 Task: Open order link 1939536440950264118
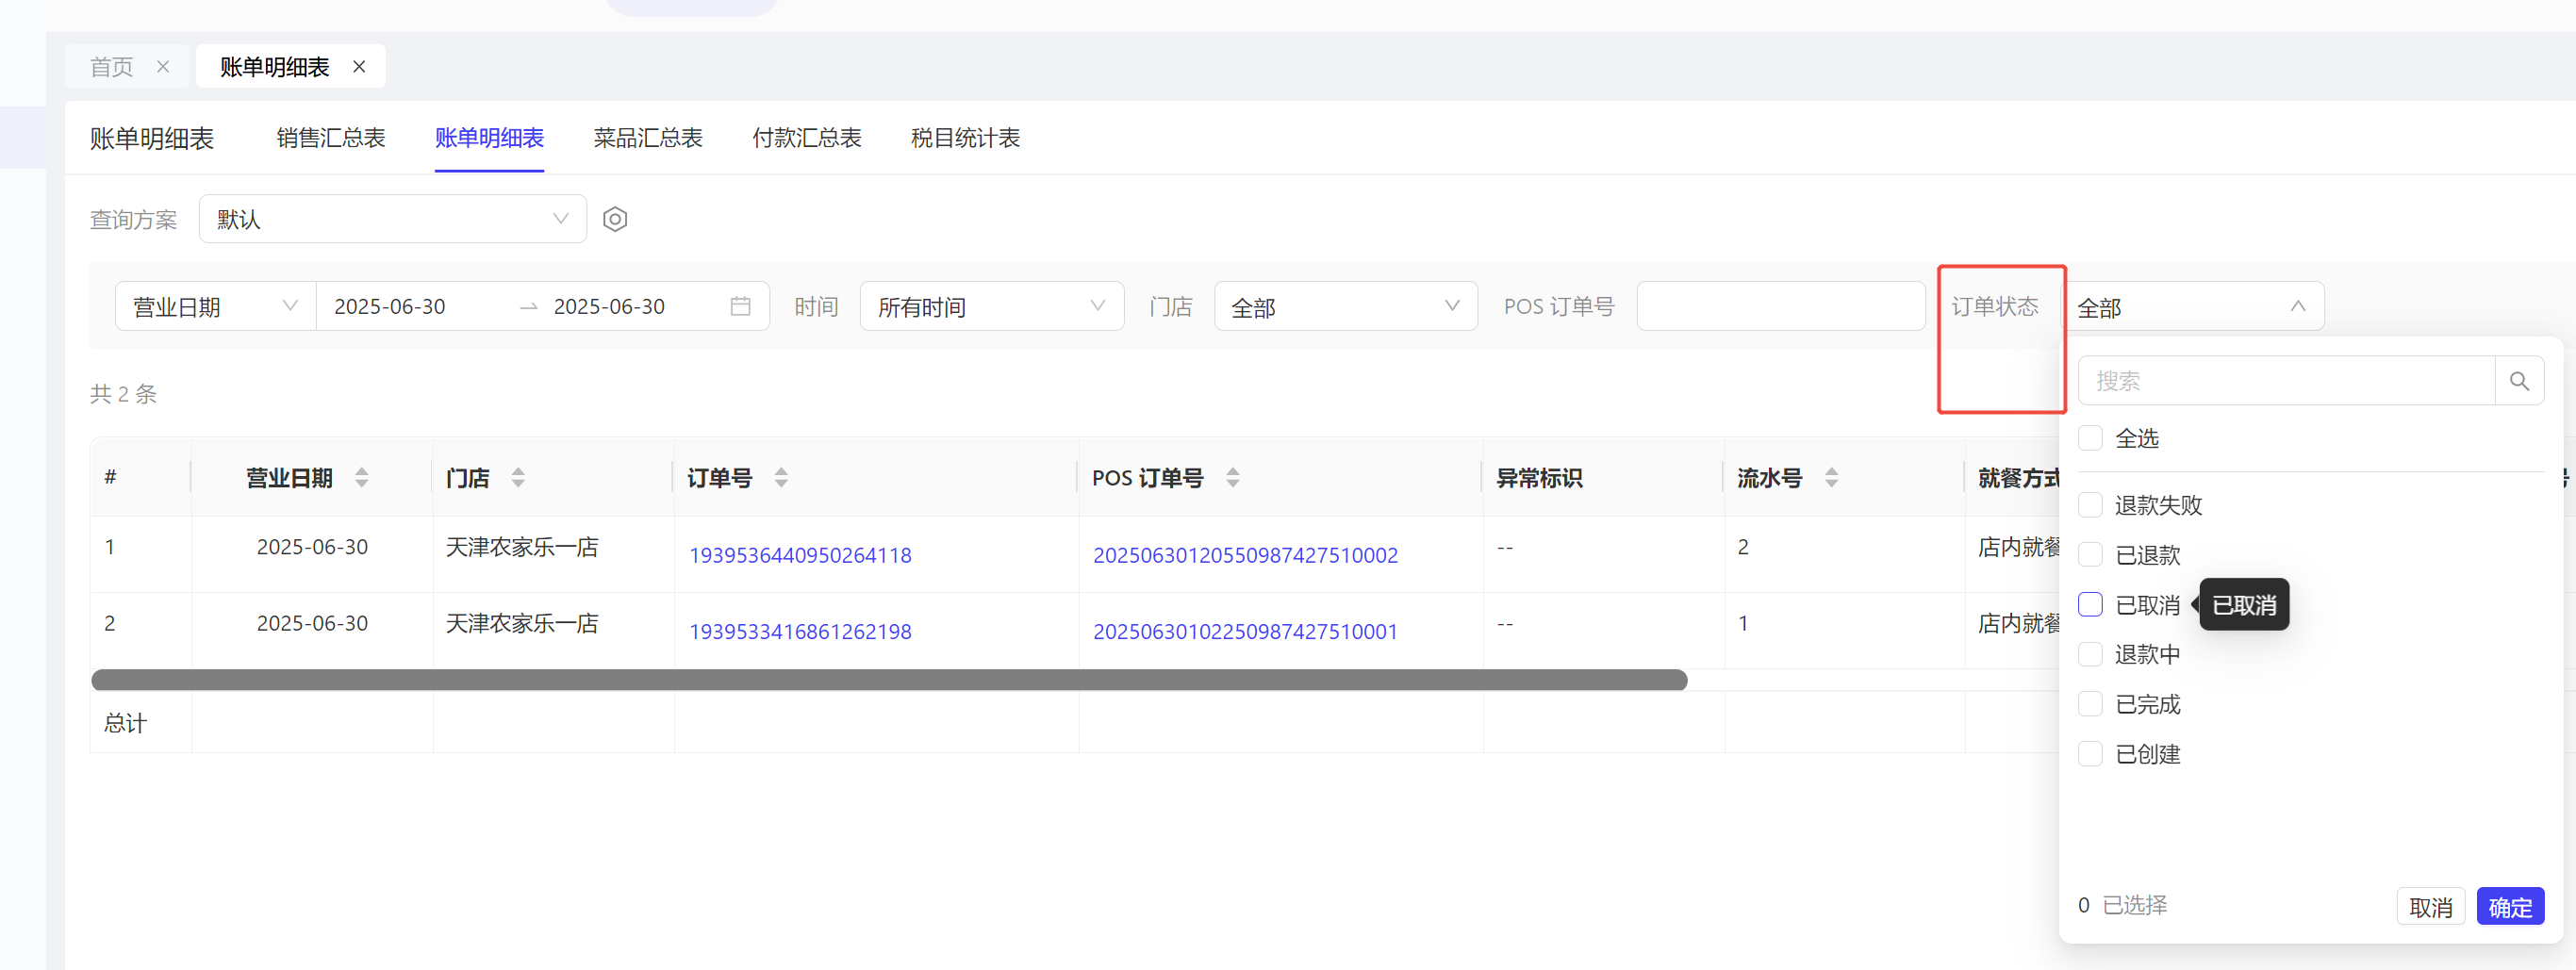click(800, 555)
